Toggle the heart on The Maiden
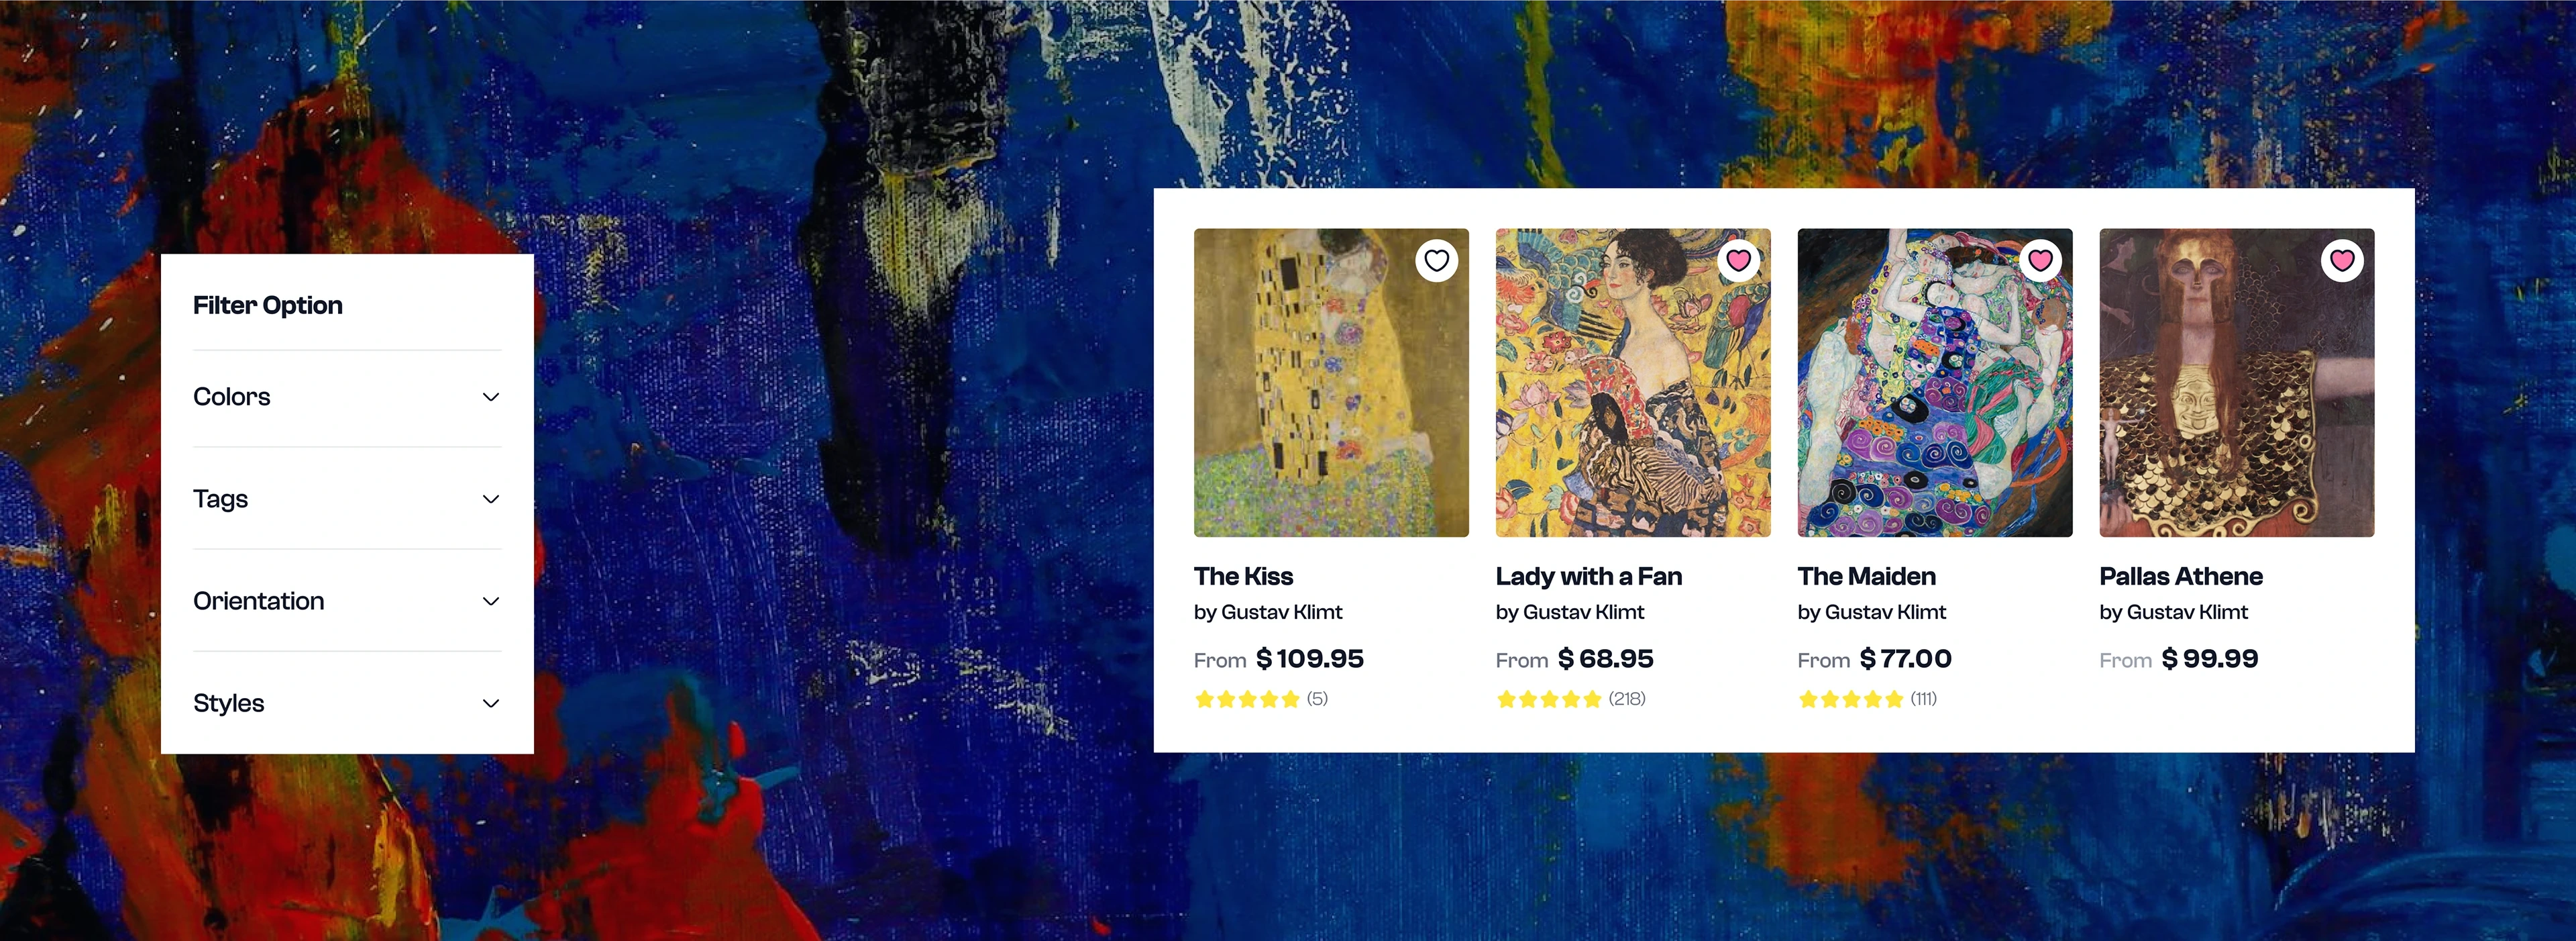The height and width of the screenshot is (941, 2576). click(2040, 261)
